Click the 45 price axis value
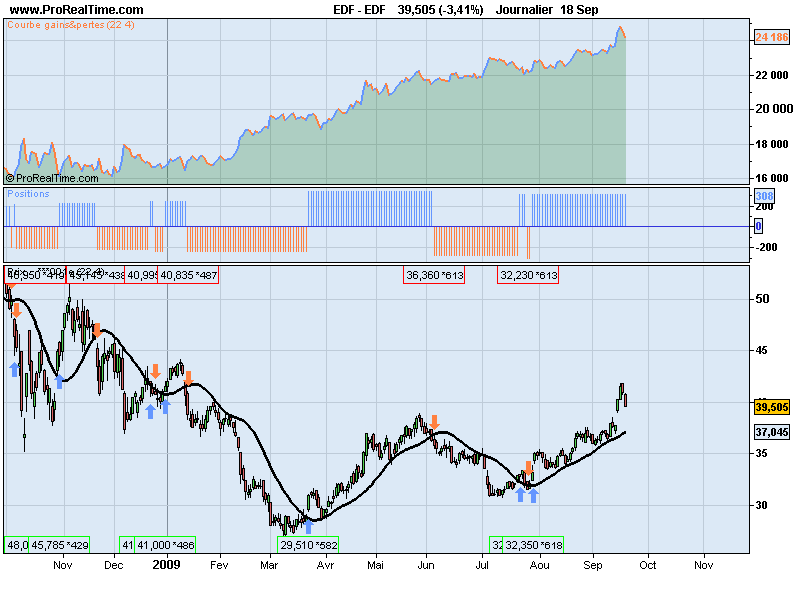This screenshot has width=800, height=600. pos(761,351)
